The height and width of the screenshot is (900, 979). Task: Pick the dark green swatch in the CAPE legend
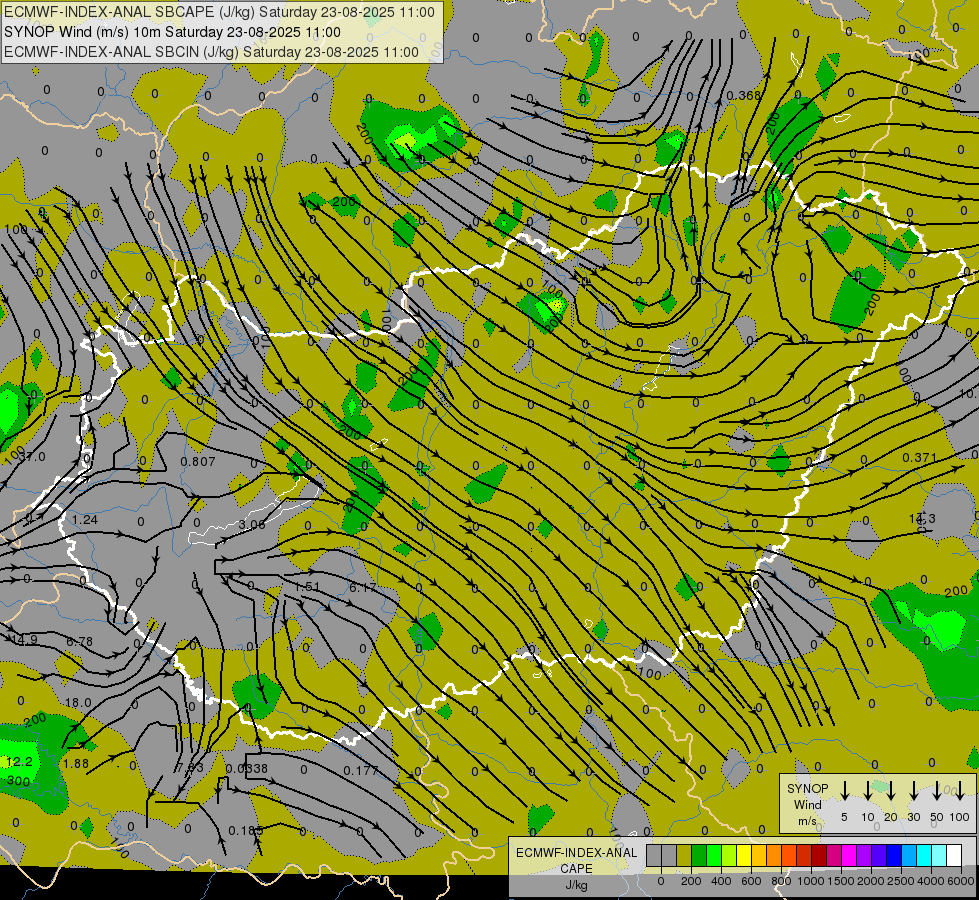[699, 855]
